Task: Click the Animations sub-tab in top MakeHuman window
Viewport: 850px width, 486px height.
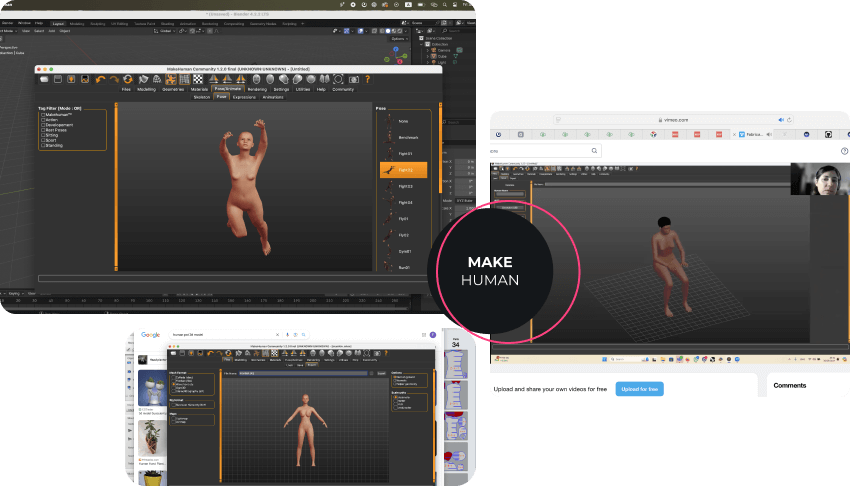Action: coord(273,97)
